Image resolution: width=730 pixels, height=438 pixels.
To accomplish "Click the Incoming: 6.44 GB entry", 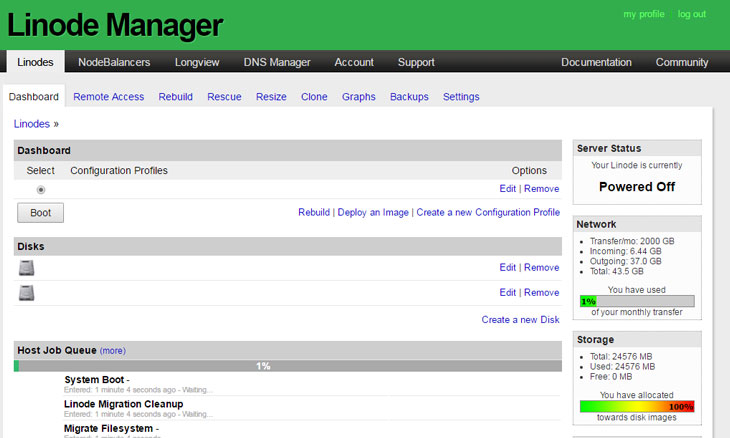I will [625, 251].
